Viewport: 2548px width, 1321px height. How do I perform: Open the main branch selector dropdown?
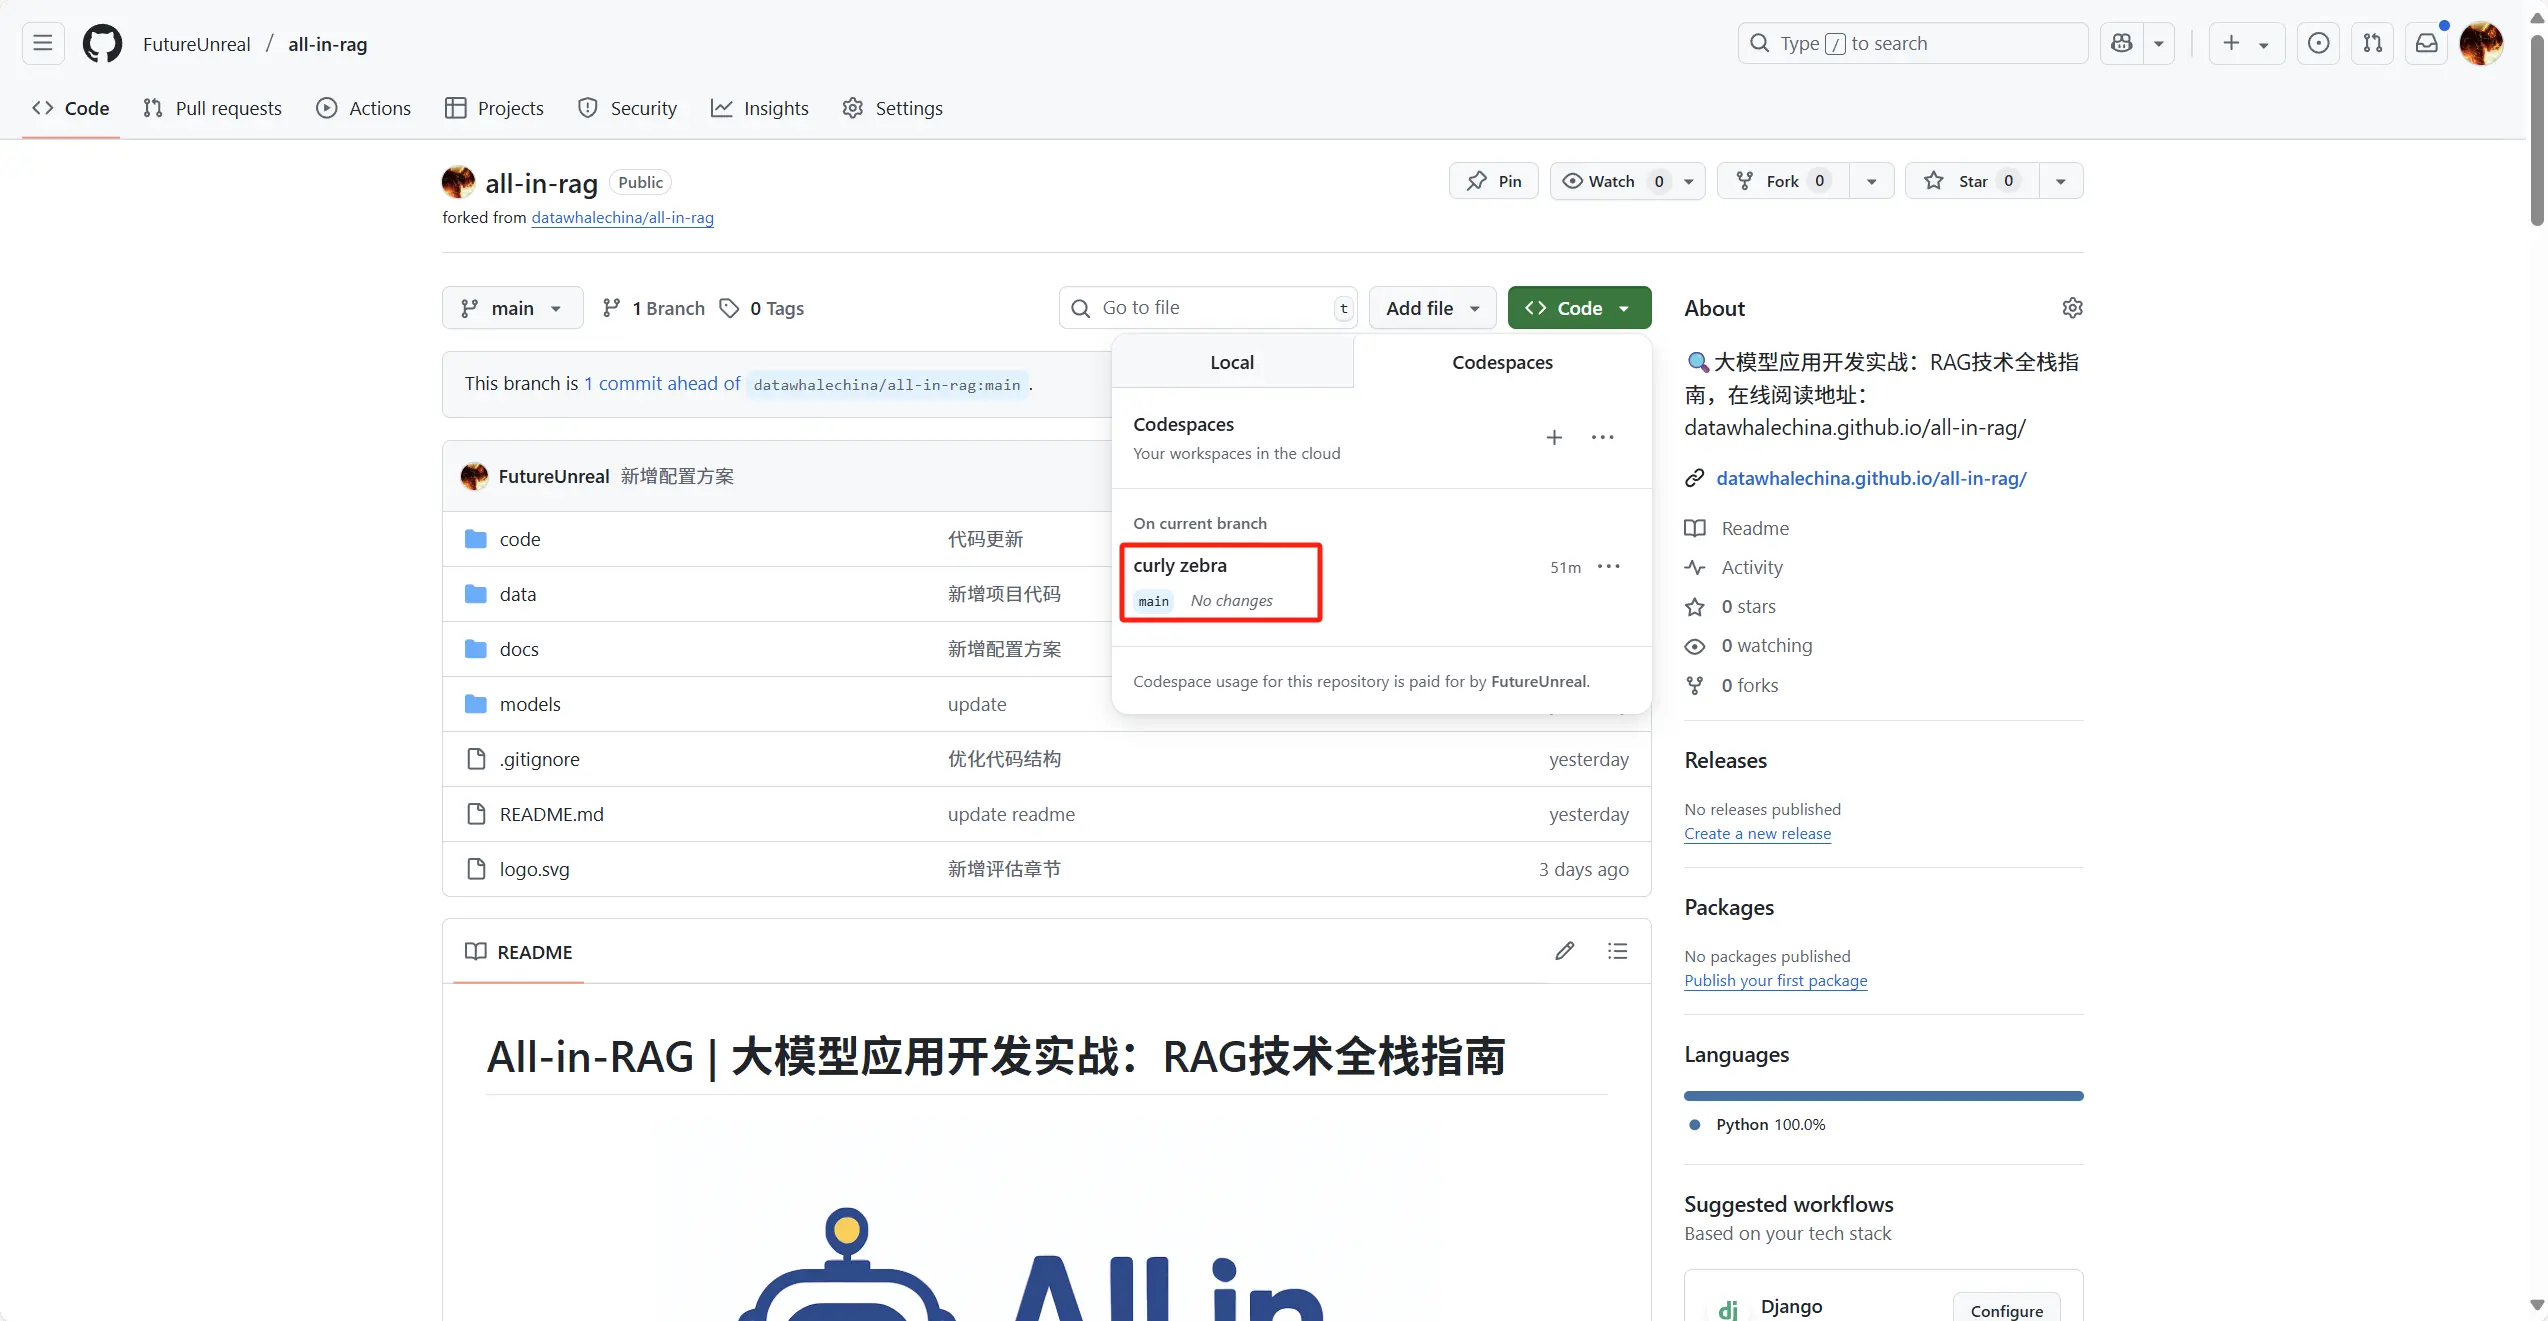512,308
